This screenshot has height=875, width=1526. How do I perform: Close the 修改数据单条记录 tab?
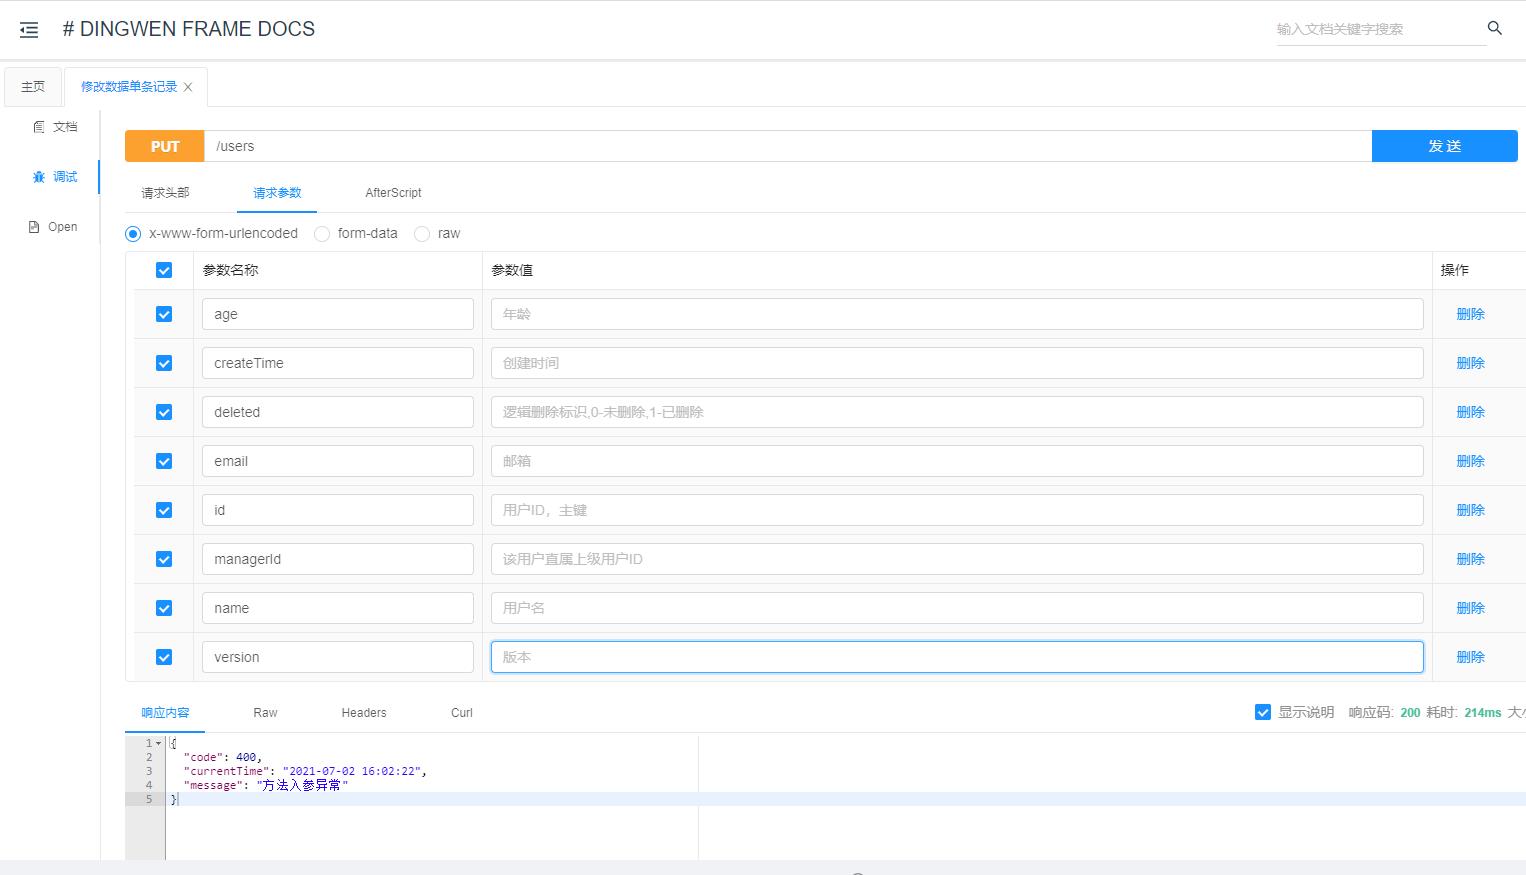click(x=188, y=87)
